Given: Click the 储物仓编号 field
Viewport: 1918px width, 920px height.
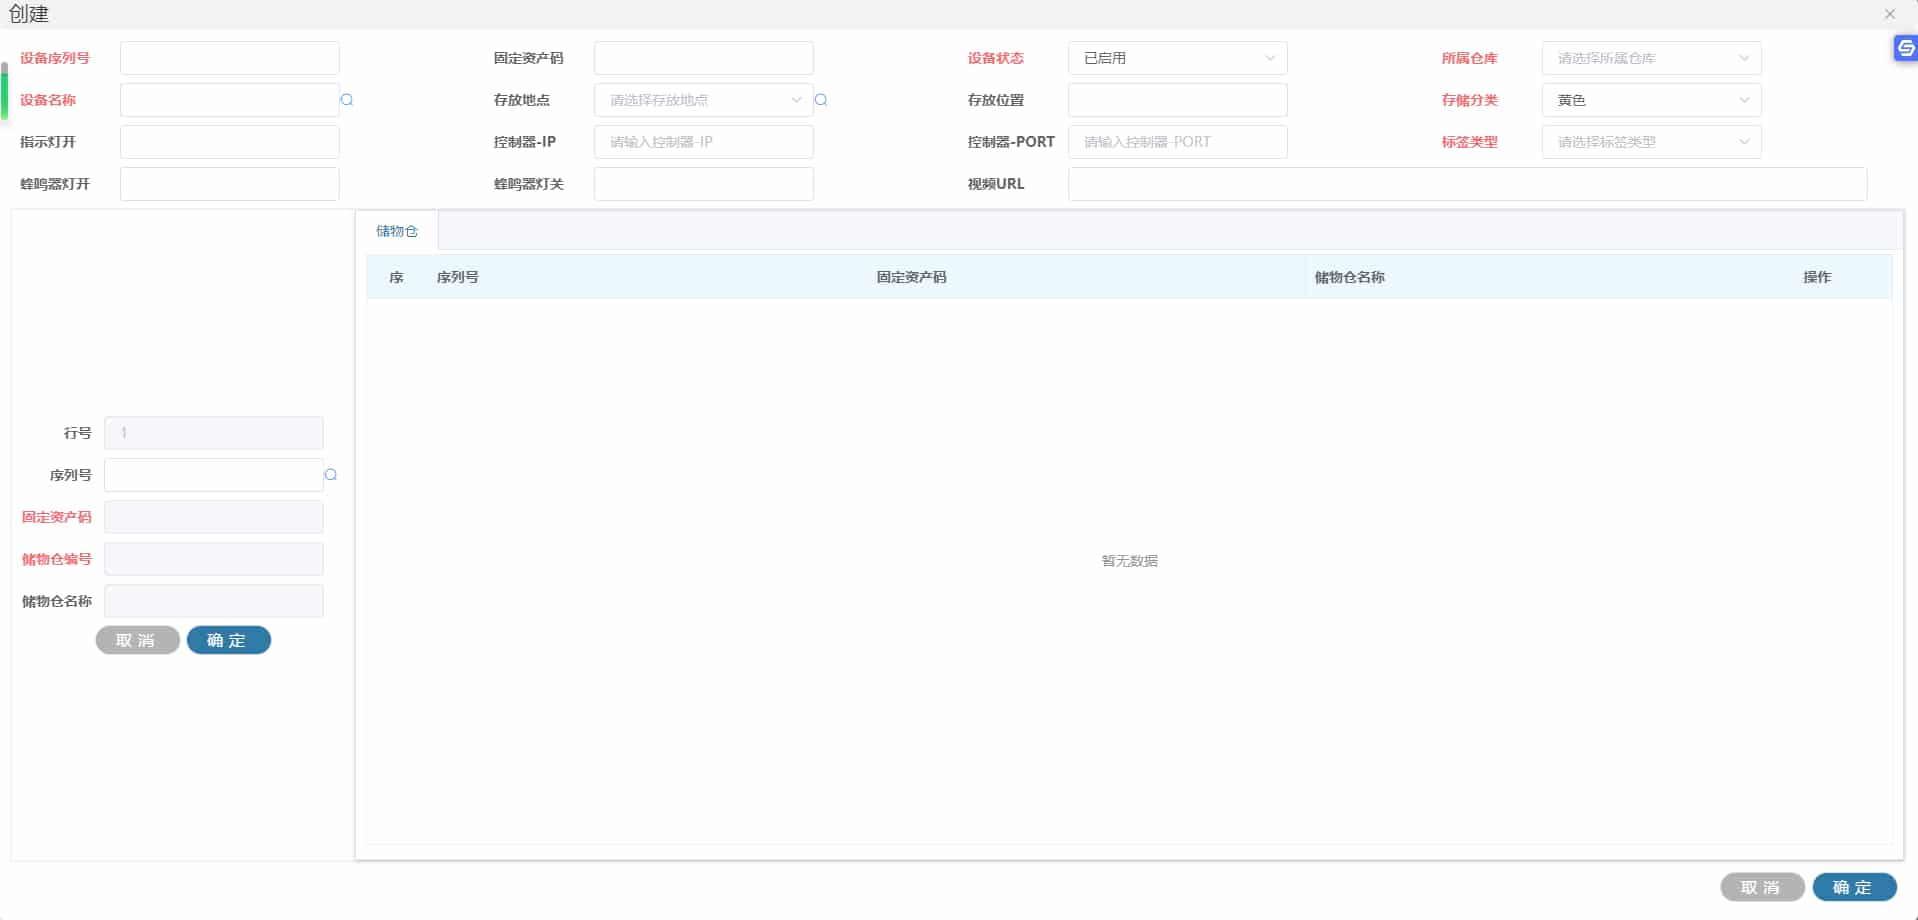Looking at the screenshot, I should [x=213, y=559].
